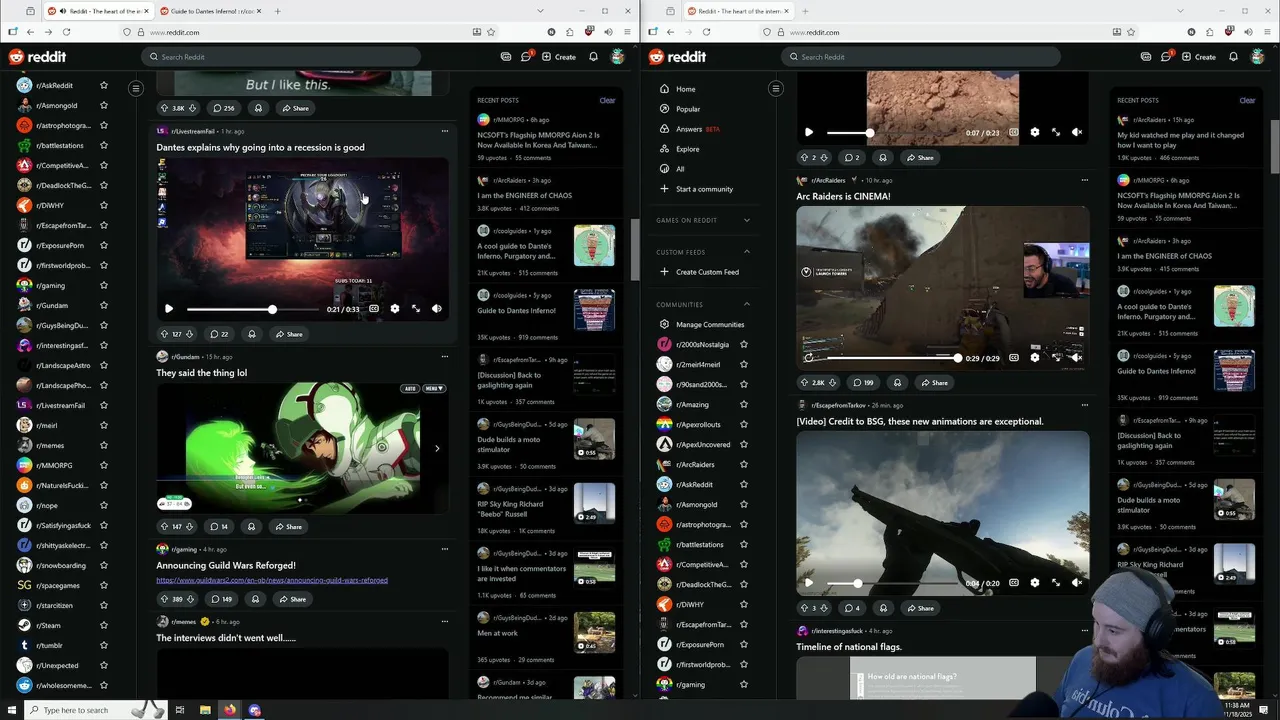
Task: Collapse GAMES ON REDDIT section
Action: coord(747,220)
